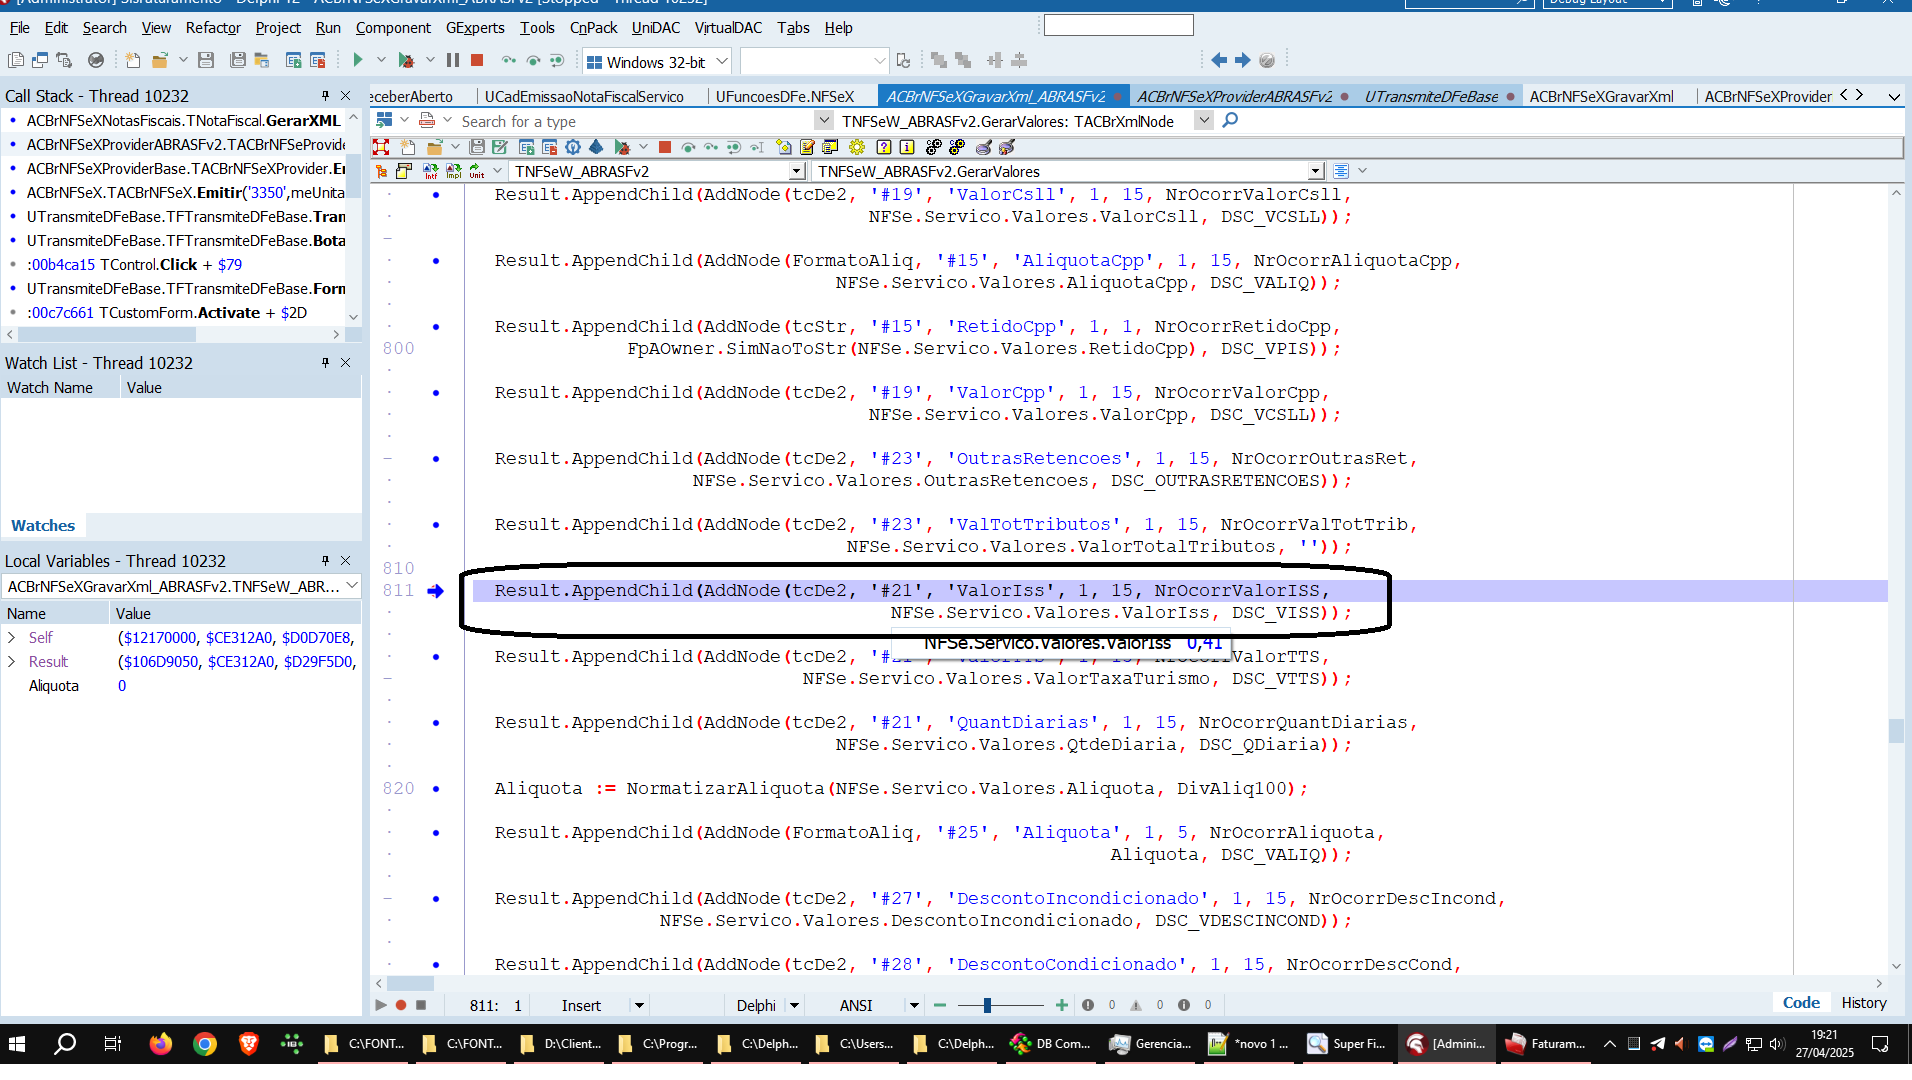Image resolution: width=1912 pixels, height=1080 pixels.
Task: Open the Refactor menu
Action: click(213, 27)
